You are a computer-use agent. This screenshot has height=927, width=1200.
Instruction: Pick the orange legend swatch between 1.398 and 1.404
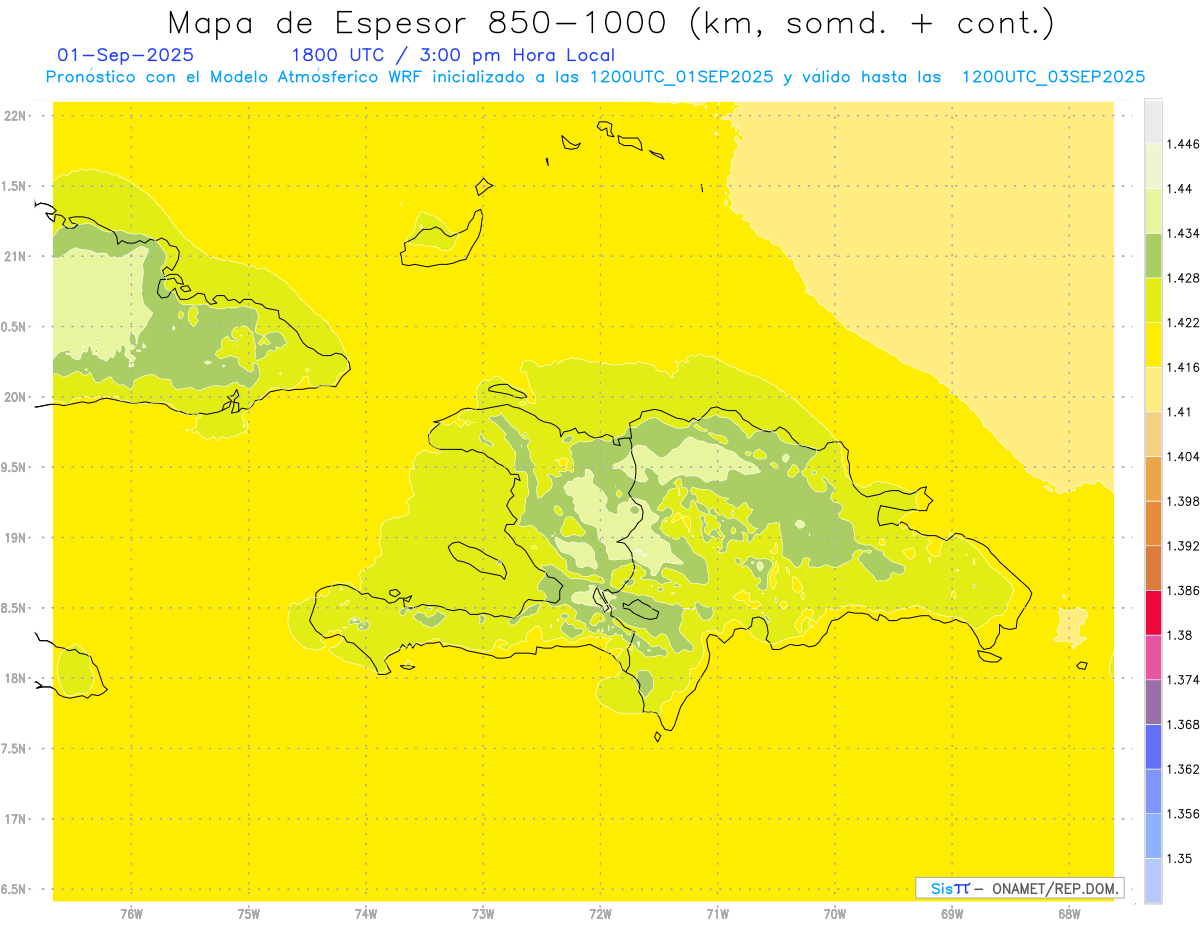[x=1153, y=478]
